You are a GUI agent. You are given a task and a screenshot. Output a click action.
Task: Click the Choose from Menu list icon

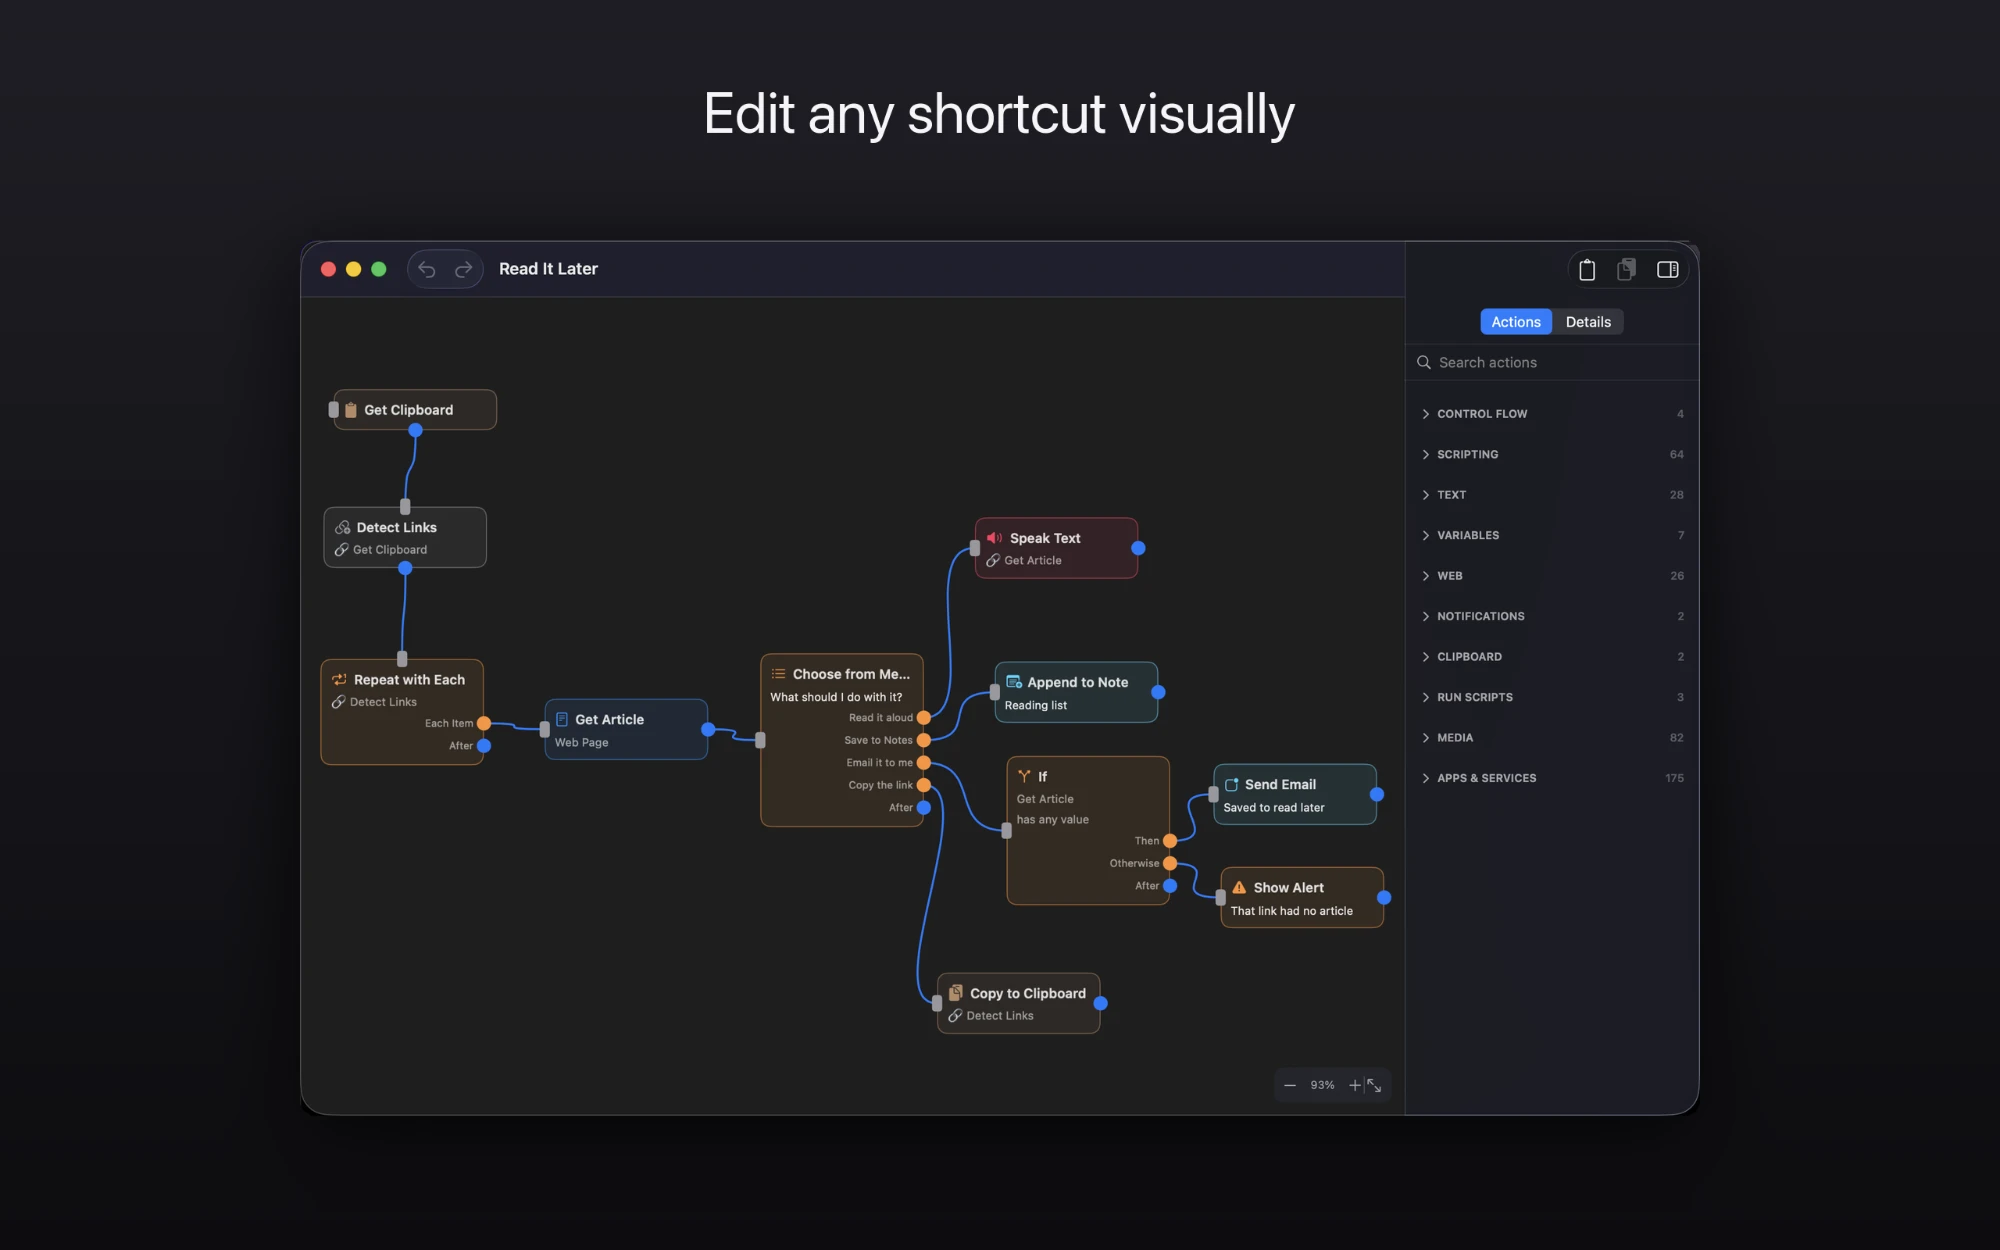pyautogui.click(x=778, y=674)
